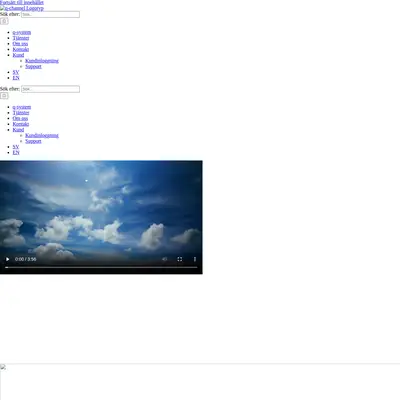The image size is (400, 400).
Task: Focus the first 'Sök efter' search field
Action: (x=50, y=14)
